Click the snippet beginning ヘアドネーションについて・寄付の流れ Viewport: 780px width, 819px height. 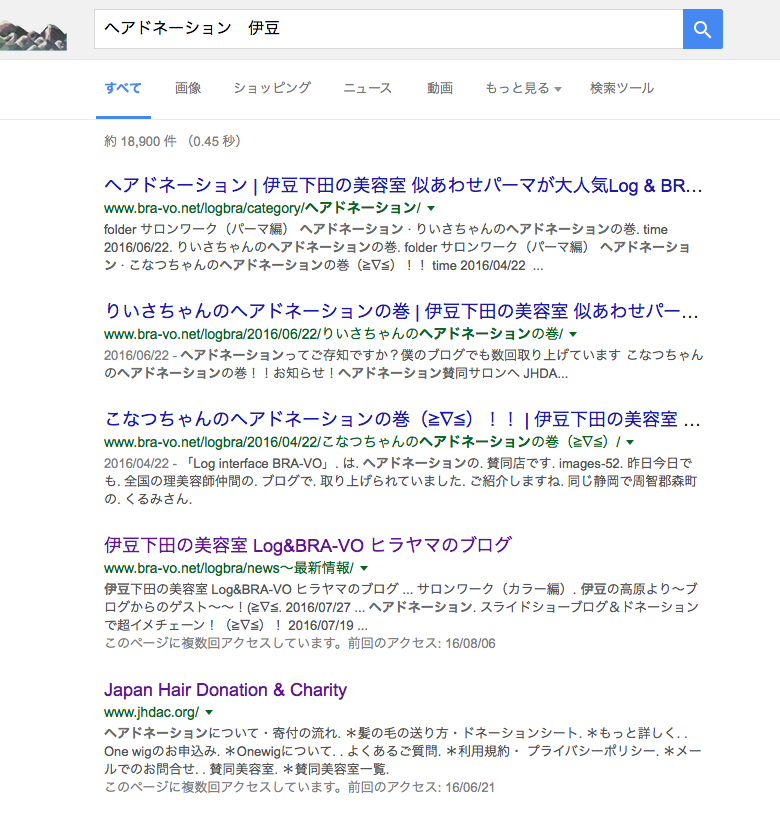[x=402, y=751]
